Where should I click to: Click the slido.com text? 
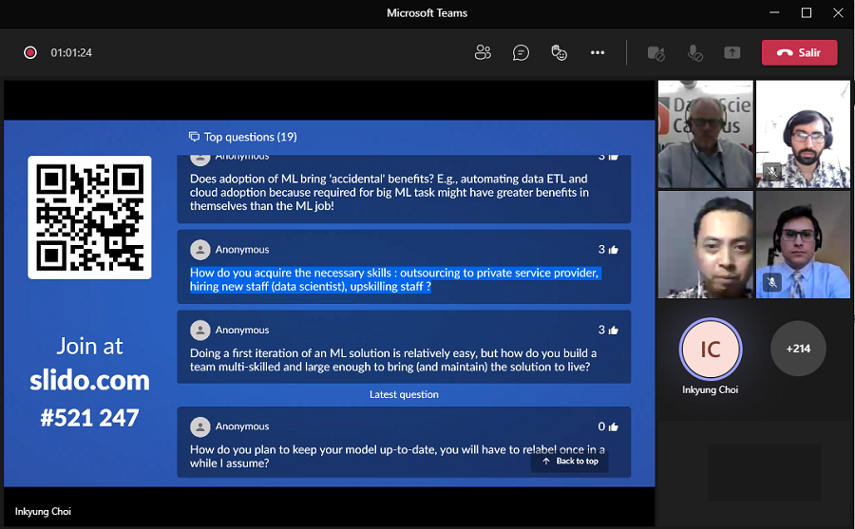click(x=89, y=380)
